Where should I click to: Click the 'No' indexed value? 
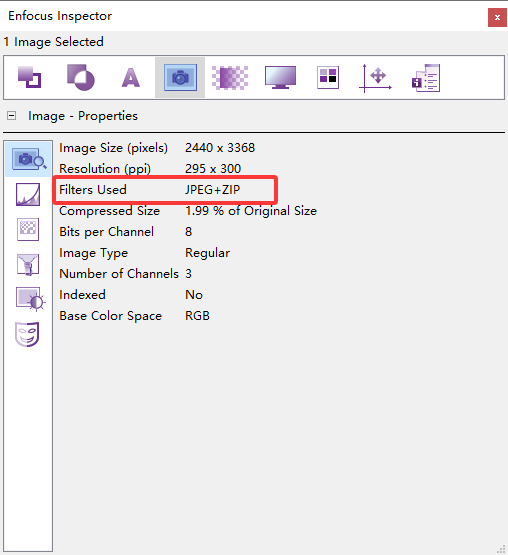[194, 295]
